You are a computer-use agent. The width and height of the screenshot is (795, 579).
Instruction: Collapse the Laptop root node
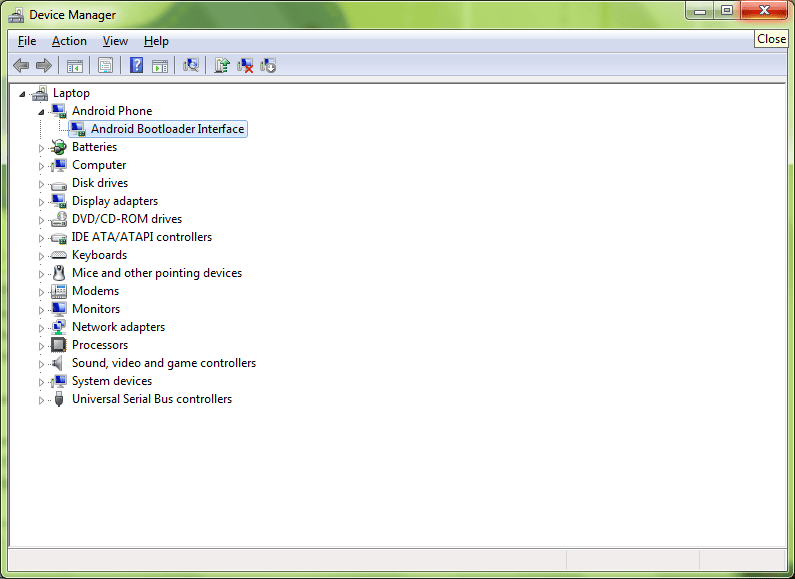(x=22, y=94)
